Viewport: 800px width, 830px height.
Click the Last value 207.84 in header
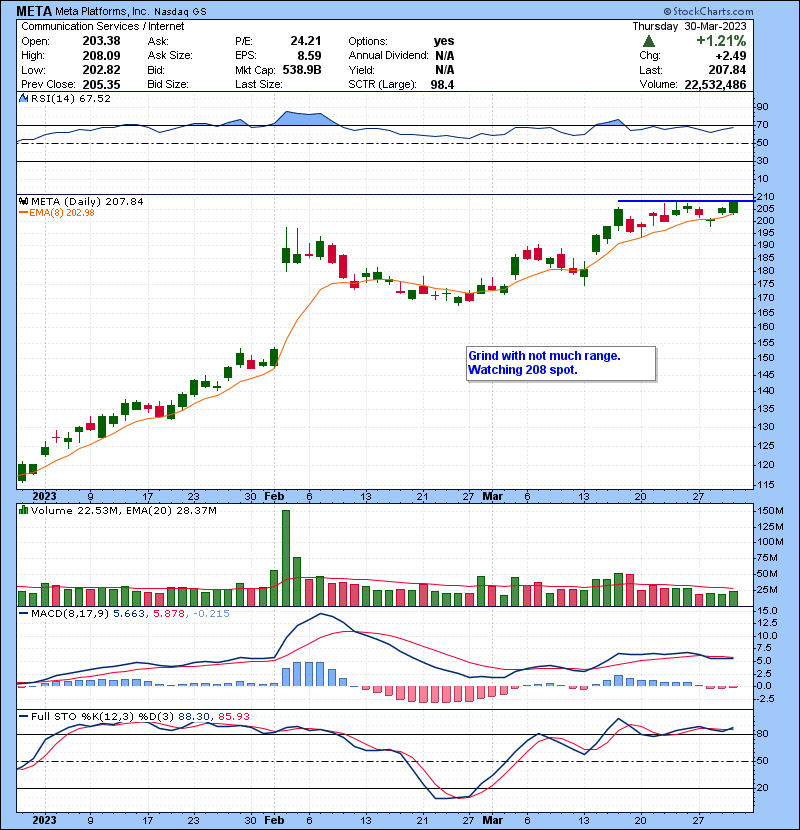tap(727, 70)
